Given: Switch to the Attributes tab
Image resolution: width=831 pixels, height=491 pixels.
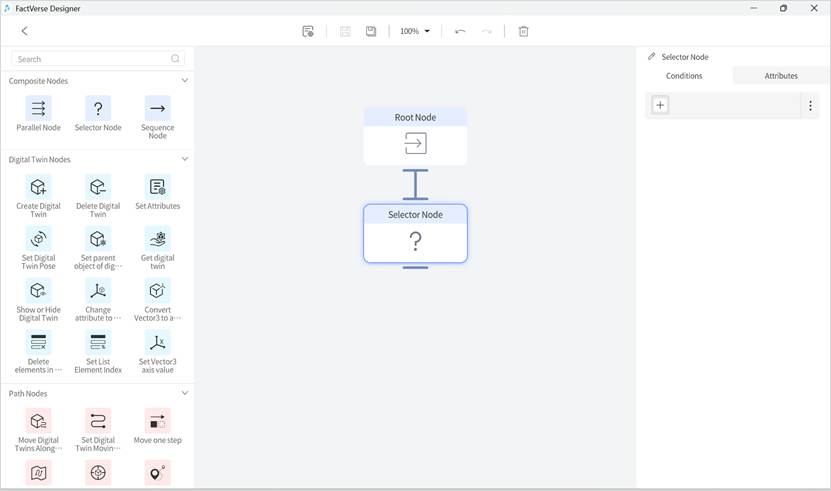Looking at the screenshot, I should 781,76.
